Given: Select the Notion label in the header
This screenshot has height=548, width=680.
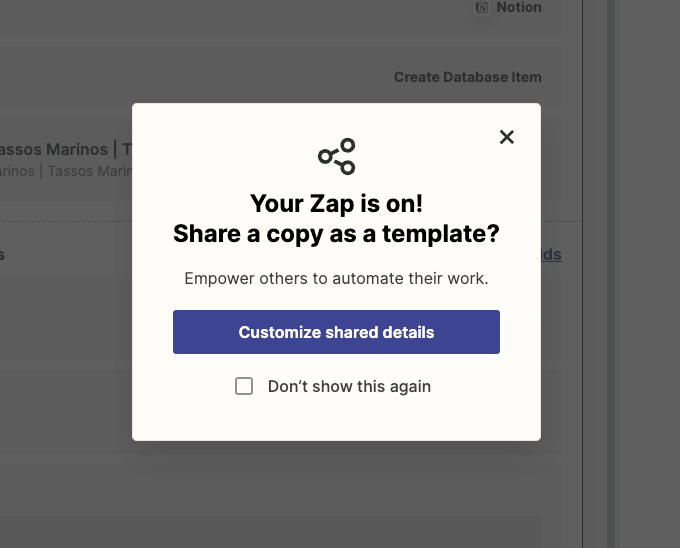Looking at the screenshot, I should click(x=519, y=7).
